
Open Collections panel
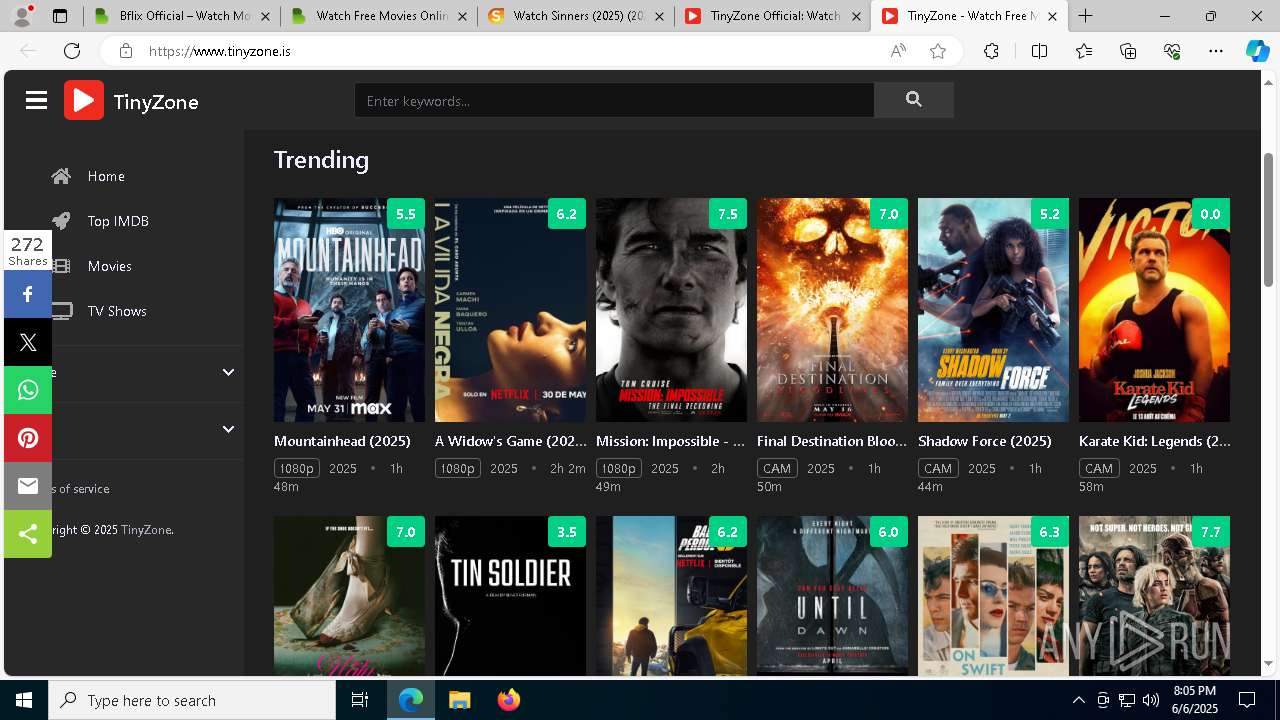tap(1128, 51)
